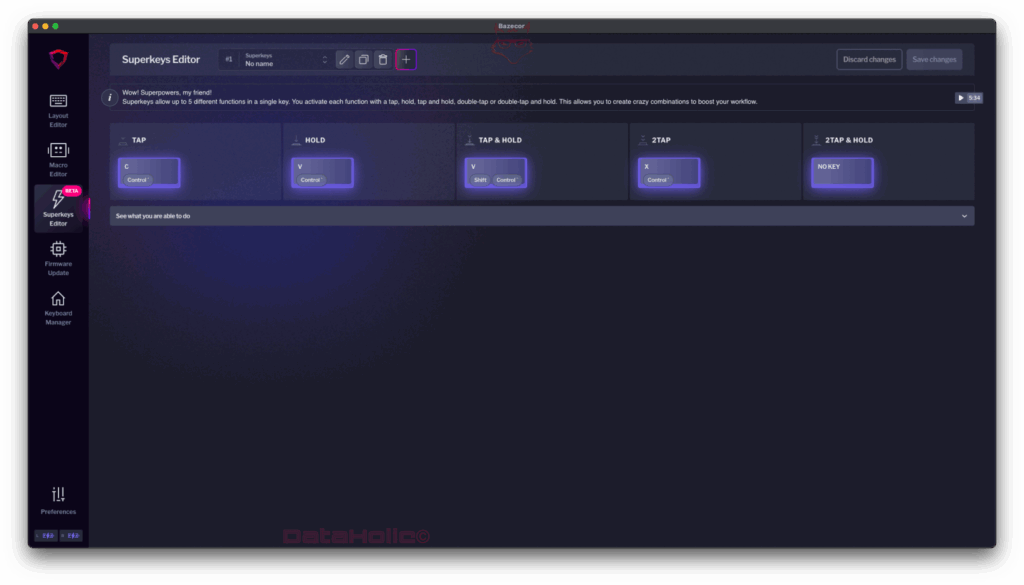
Task: Delete the superkey using the trash icon
Action: [x=382, y=60]
